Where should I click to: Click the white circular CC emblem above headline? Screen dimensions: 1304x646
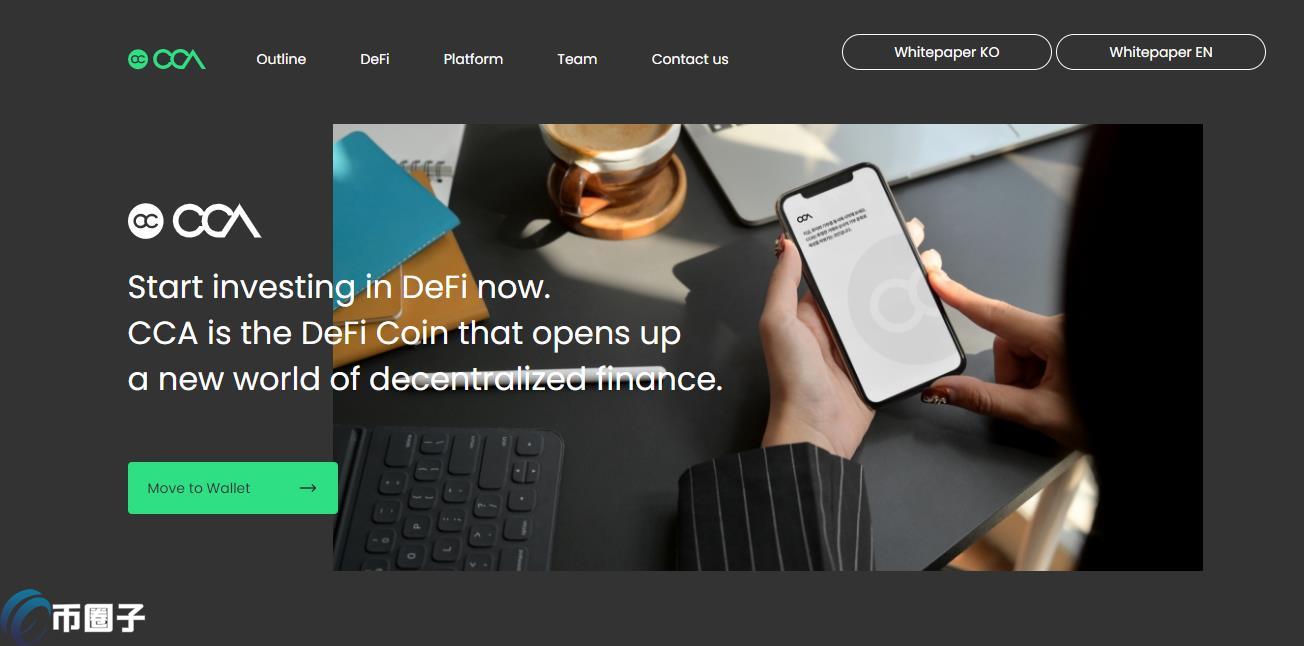(146, 221)
